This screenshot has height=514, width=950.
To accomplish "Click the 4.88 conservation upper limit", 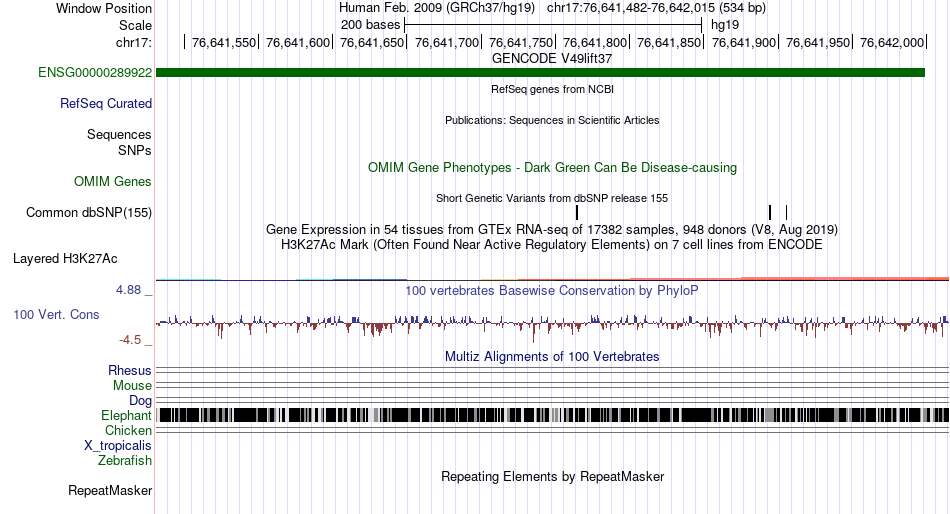I will tap(128, 290).
